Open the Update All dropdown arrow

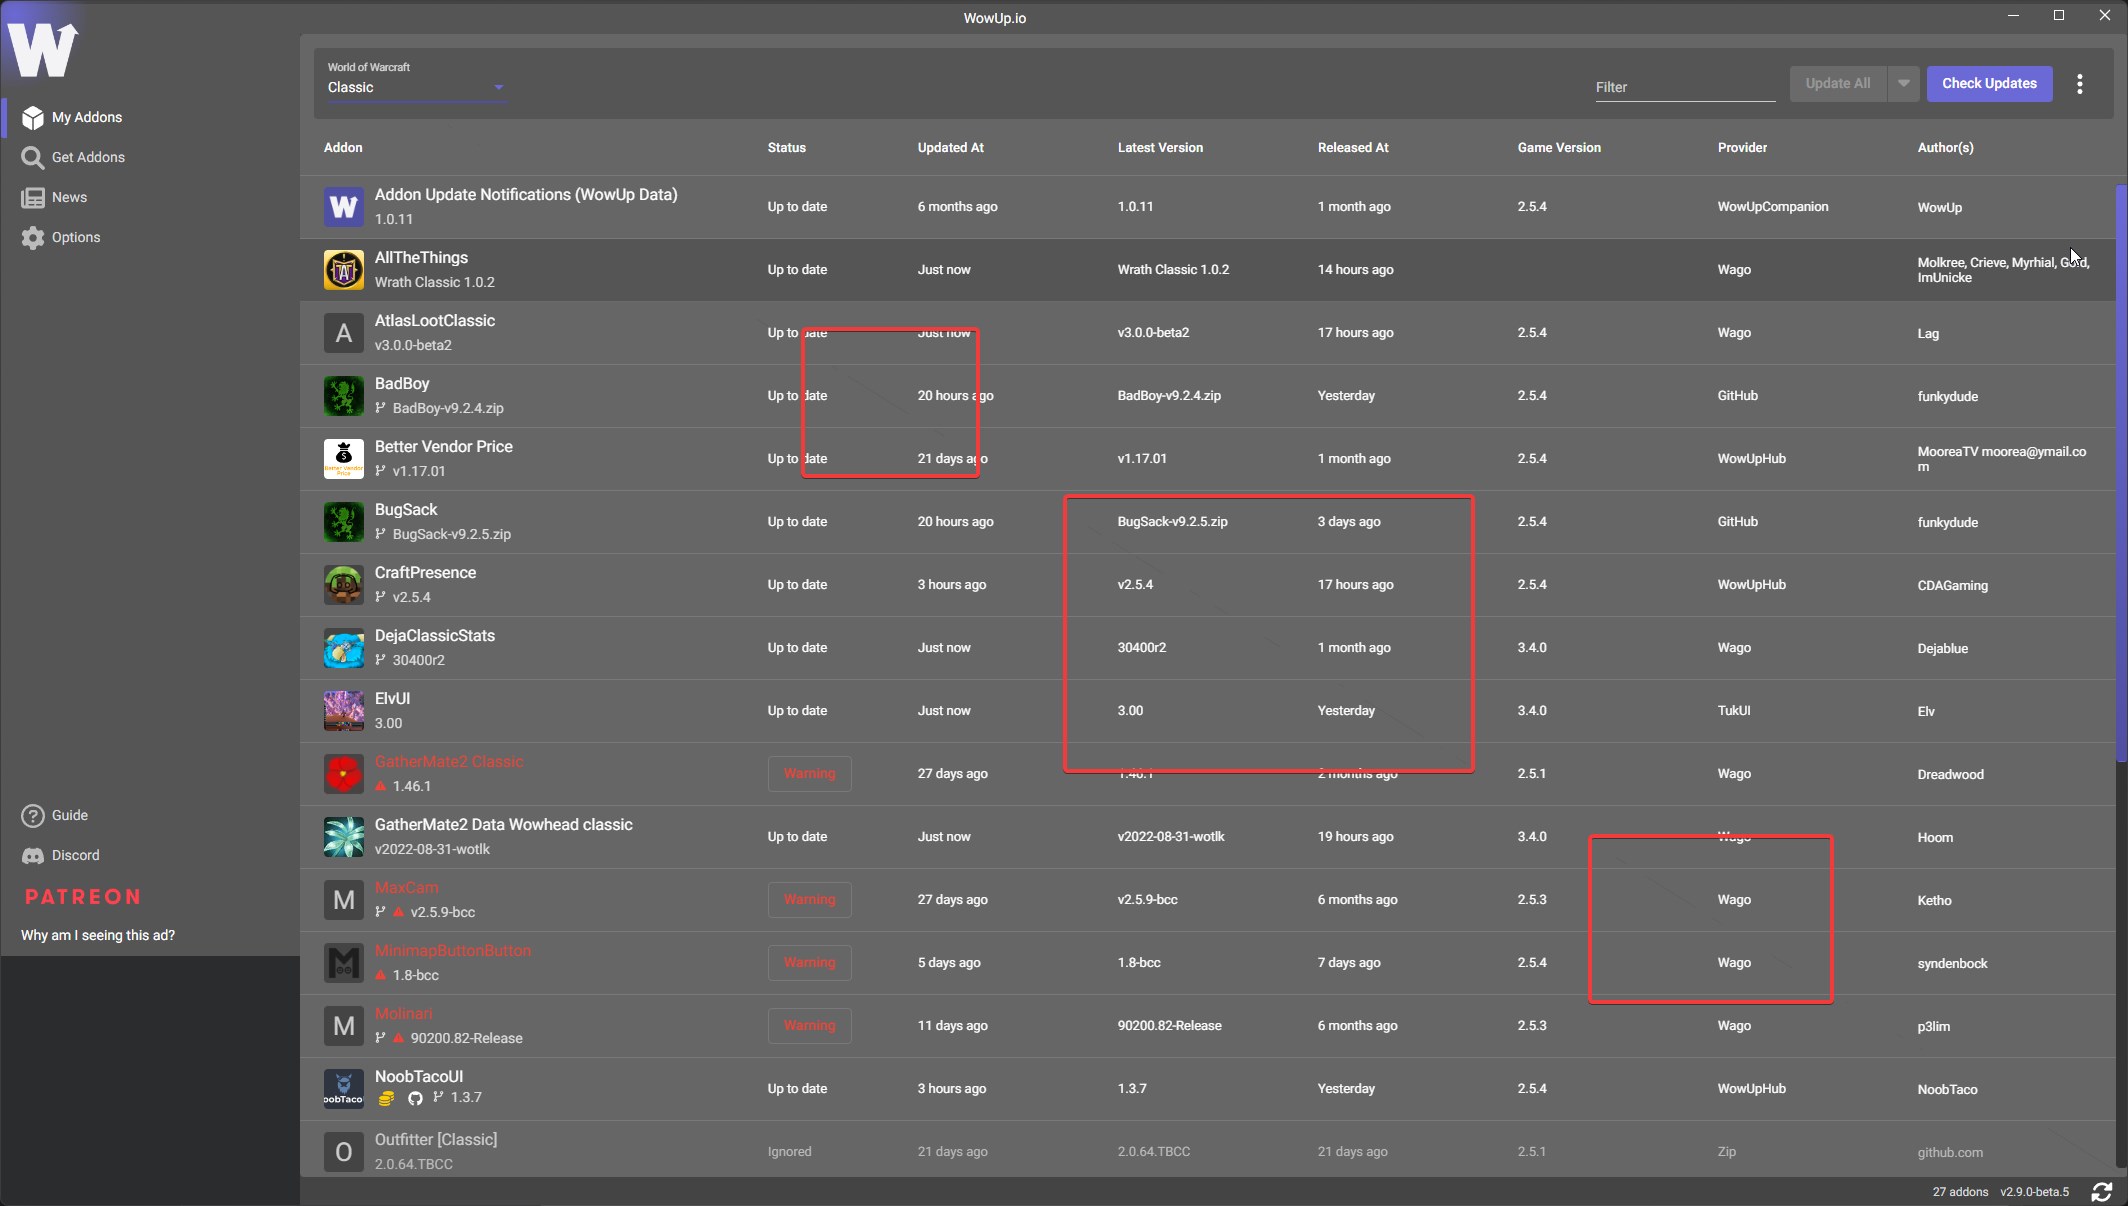point(1903,84)
